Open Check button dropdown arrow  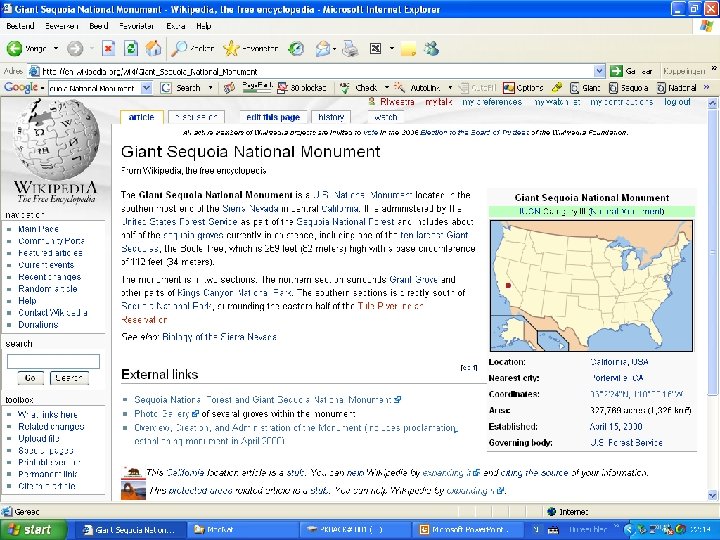tap(387, 87)
